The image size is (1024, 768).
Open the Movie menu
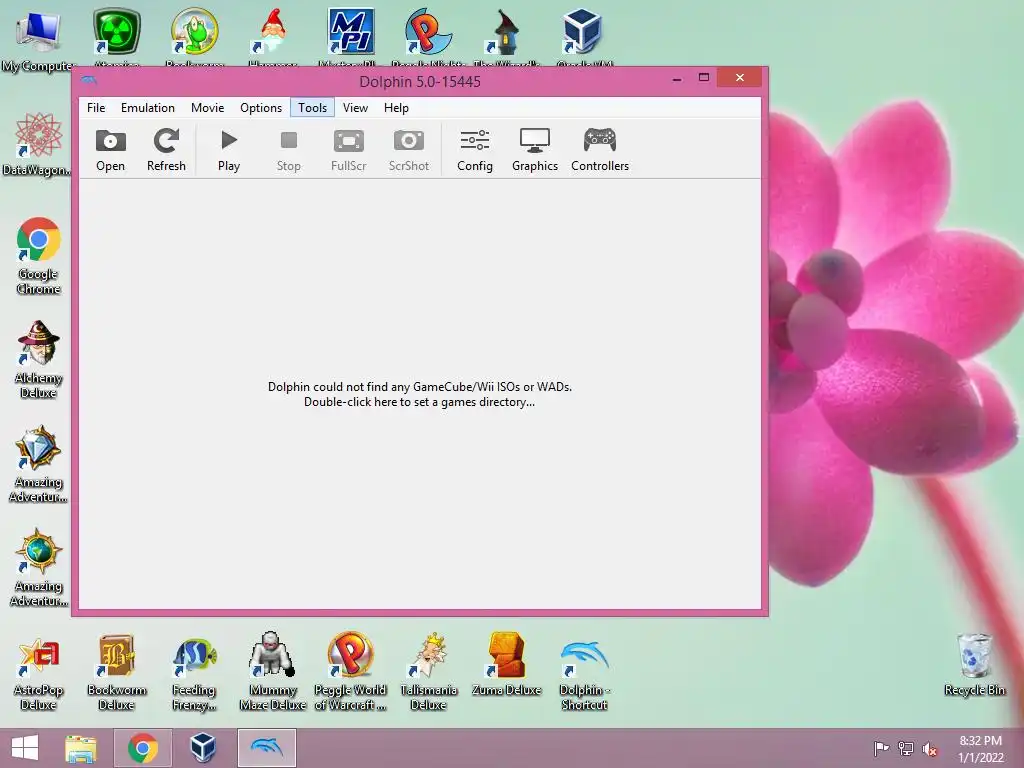208,108
